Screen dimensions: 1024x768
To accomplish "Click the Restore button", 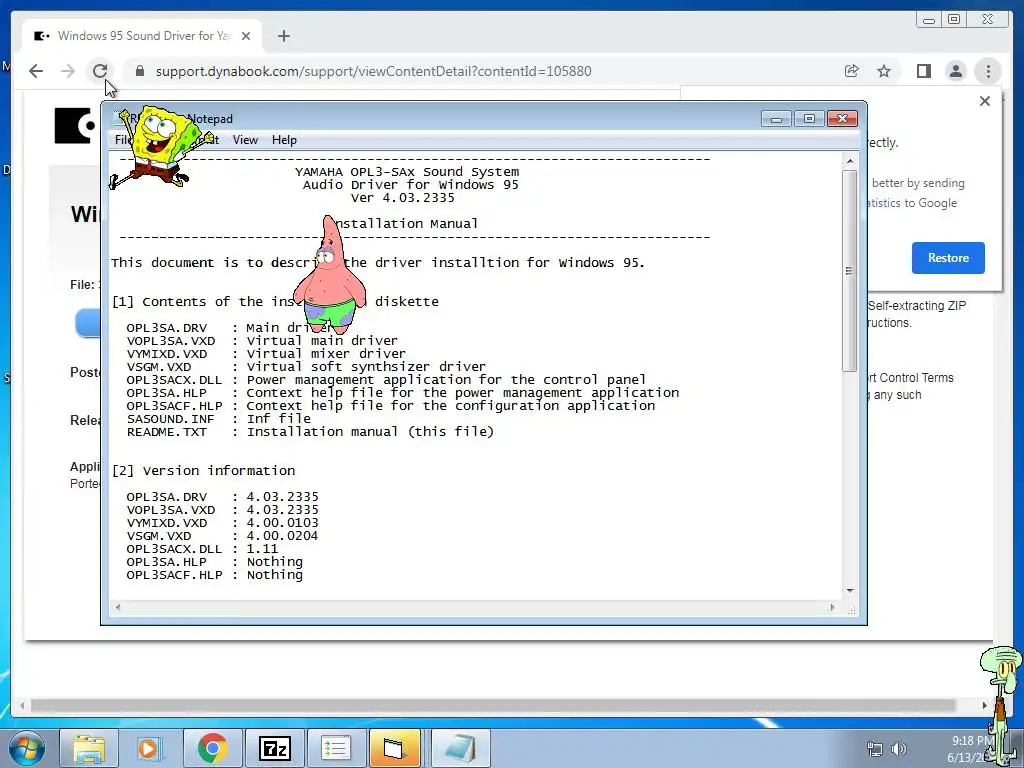I will tap(948, 258).
